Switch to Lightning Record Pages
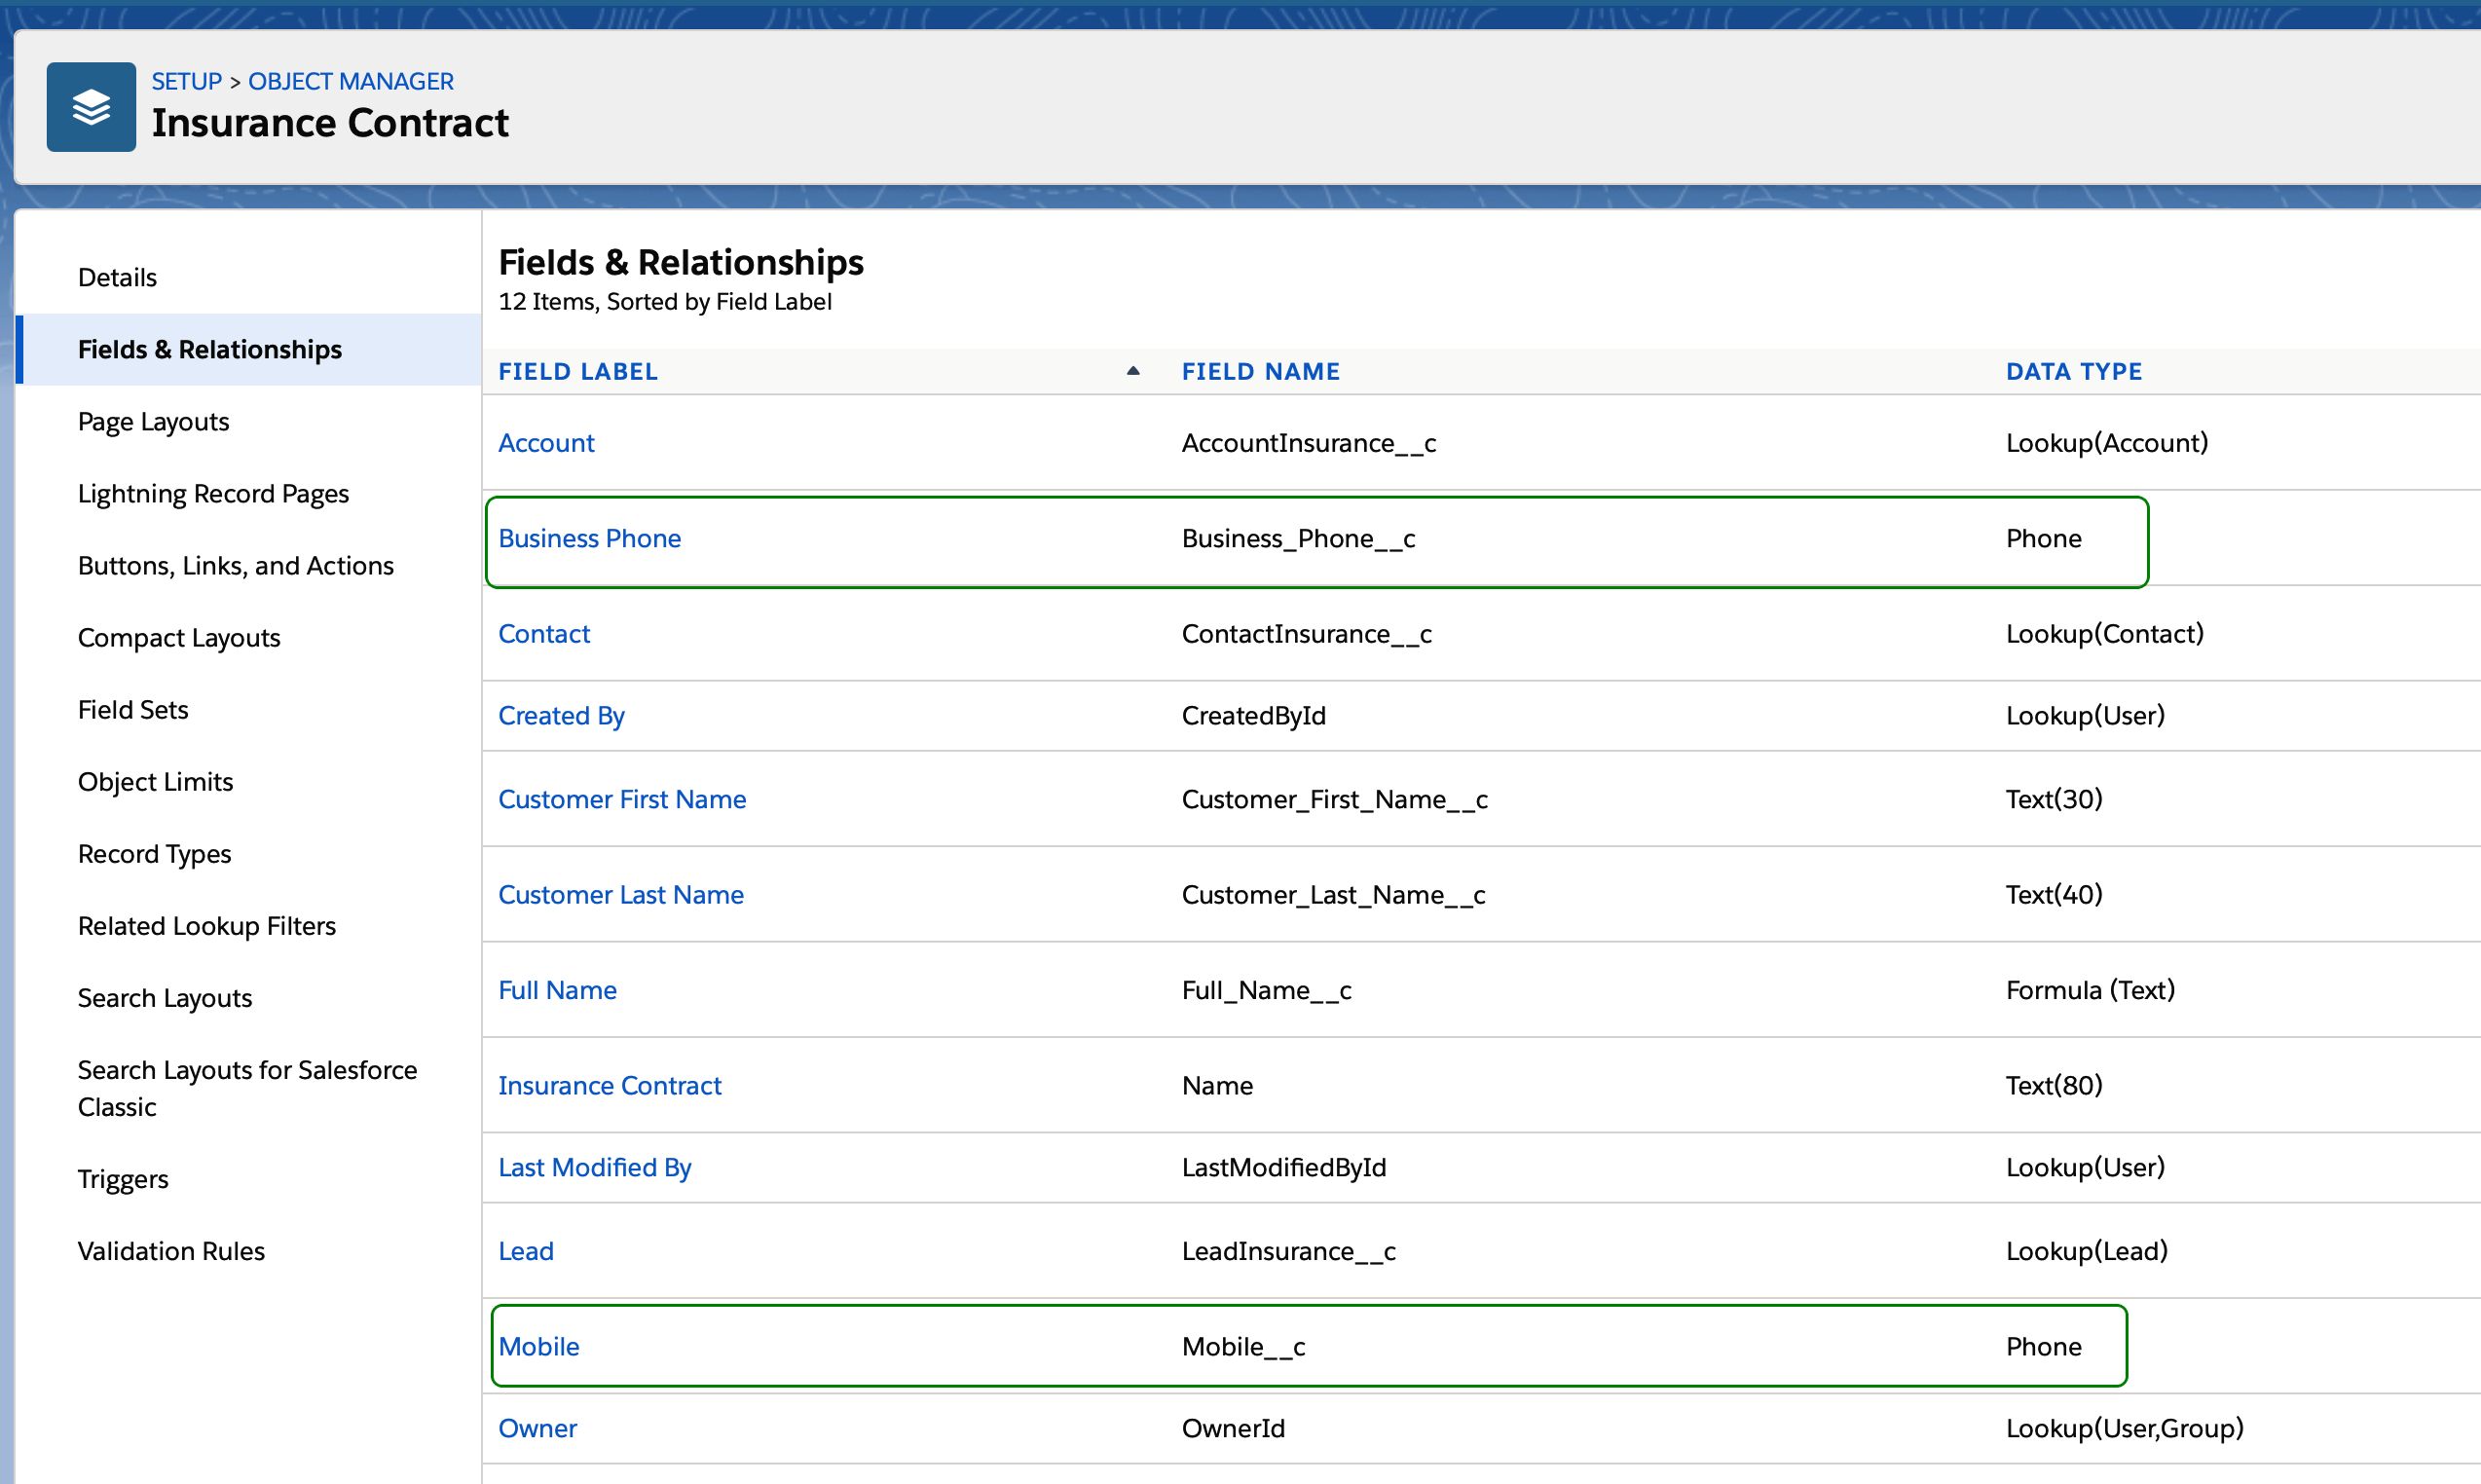This screenshot has width=2481, height=1484. pos(214,493)
